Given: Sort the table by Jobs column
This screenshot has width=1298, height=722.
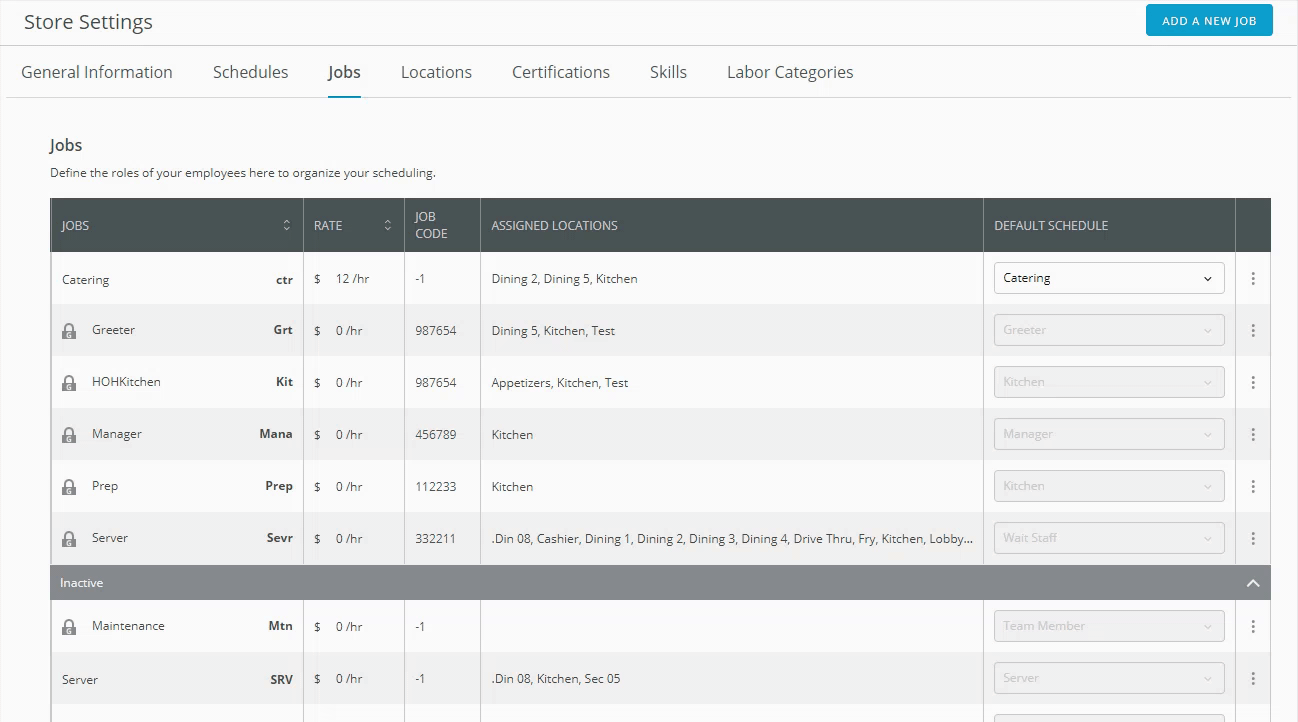Looking at the screenshot, I should [287, 226].
